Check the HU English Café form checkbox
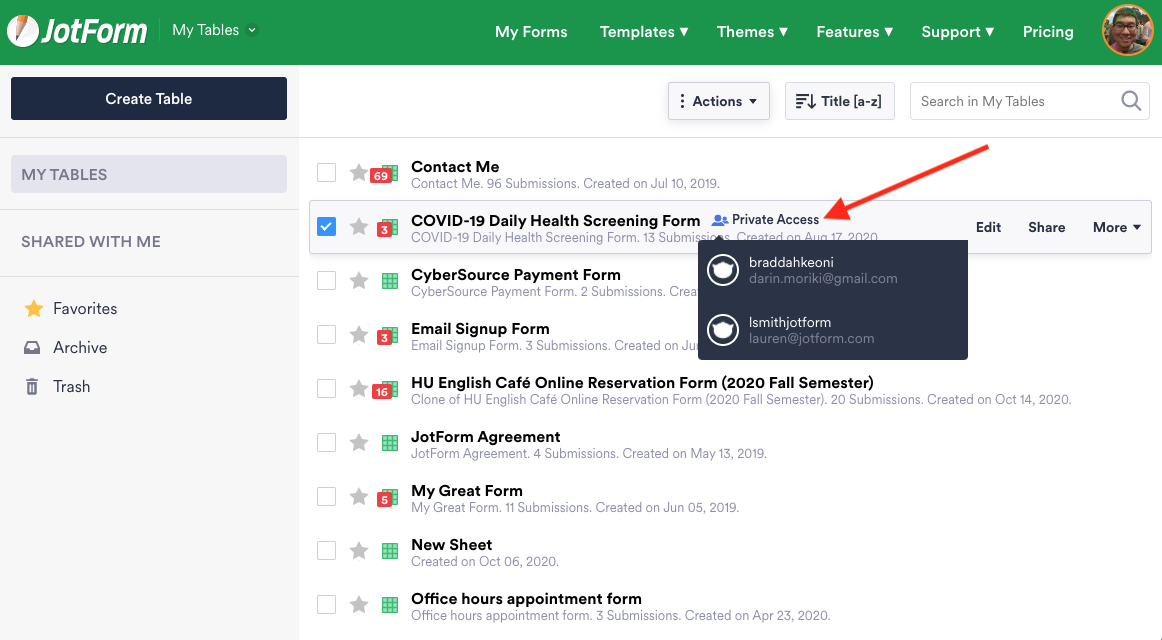 tap(326, 389)
